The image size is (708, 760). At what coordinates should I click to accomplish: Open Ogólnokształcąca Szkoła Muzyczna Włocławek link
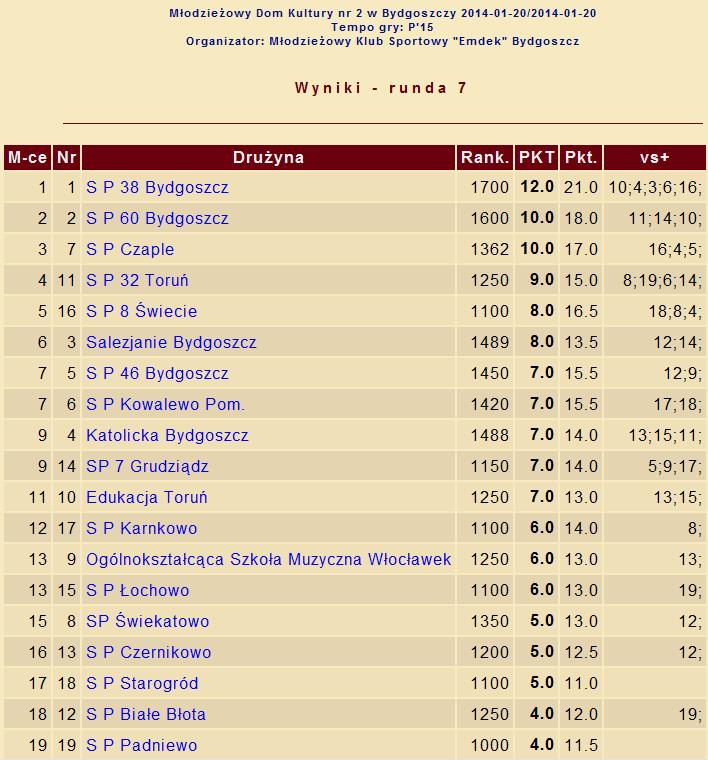(268, 559)
